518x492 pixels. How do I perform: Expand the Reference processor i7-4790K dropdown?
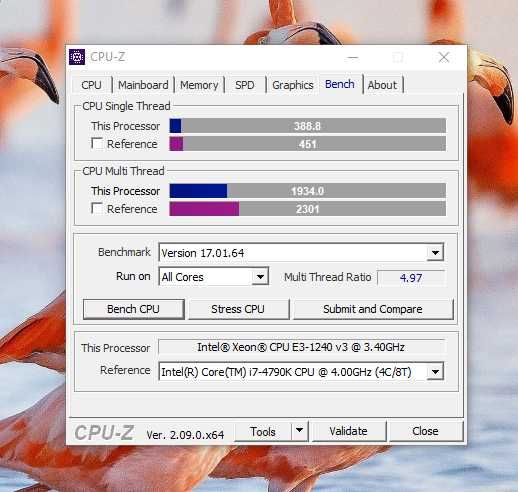[x=435, y=371]
